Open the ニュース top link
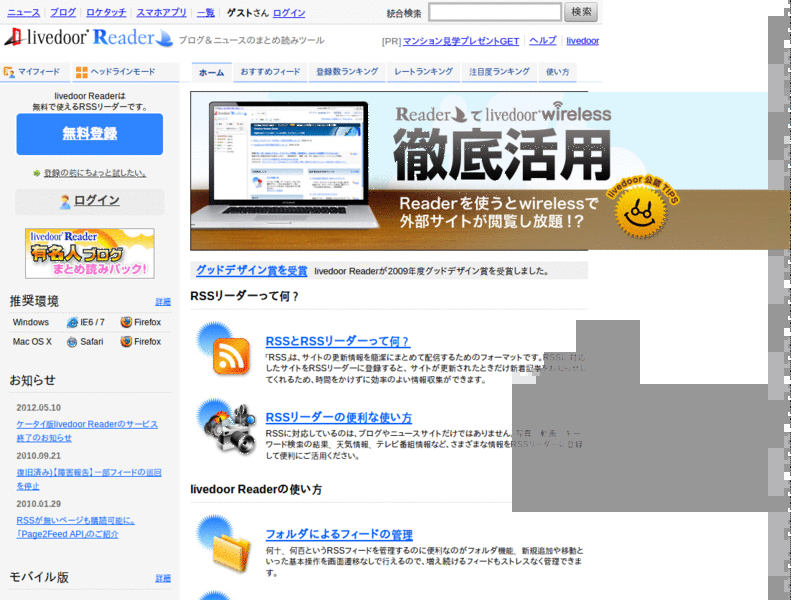Image resolution: width=800 pixels, height=600 pixels. [x=23, y=13]
